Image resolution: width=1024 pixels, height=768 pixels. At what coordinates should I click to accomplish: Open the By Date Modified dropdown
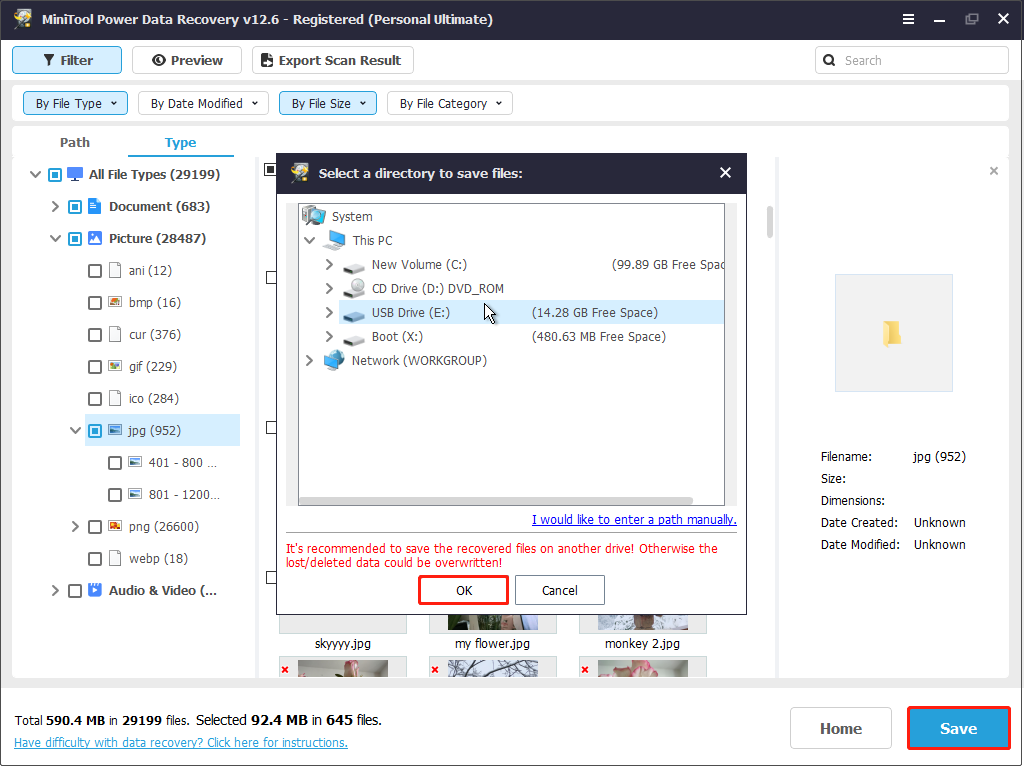(x=203, y=103)
